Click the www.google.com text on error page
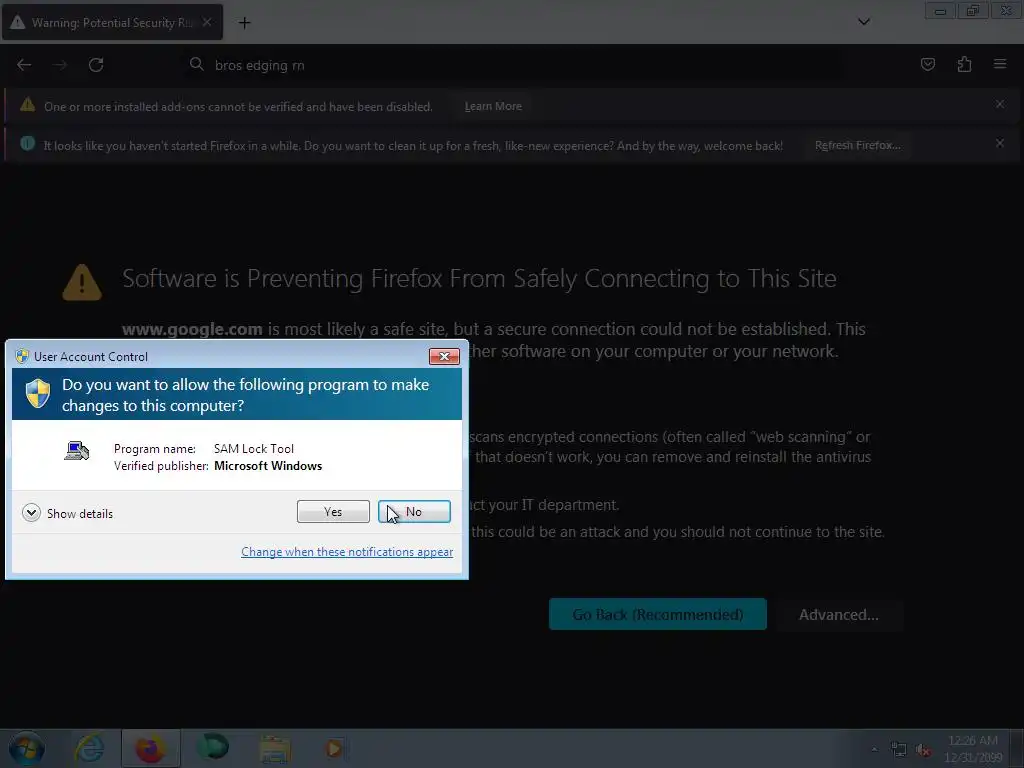The image size is (1024, 768). pyautogui.click(x=192, y=329)
